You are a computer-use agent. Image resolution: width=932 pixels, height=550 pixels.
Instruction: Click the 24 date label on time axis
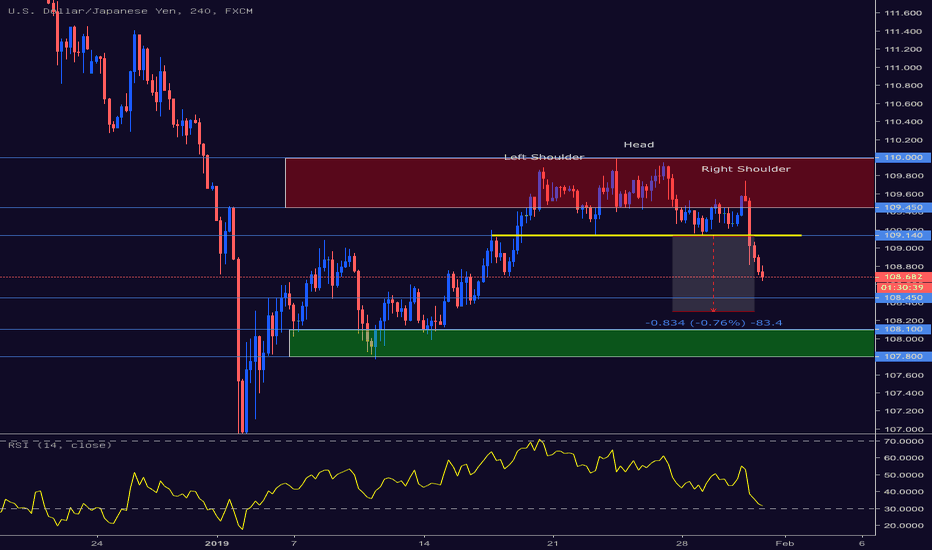click(x=97, y=543)
